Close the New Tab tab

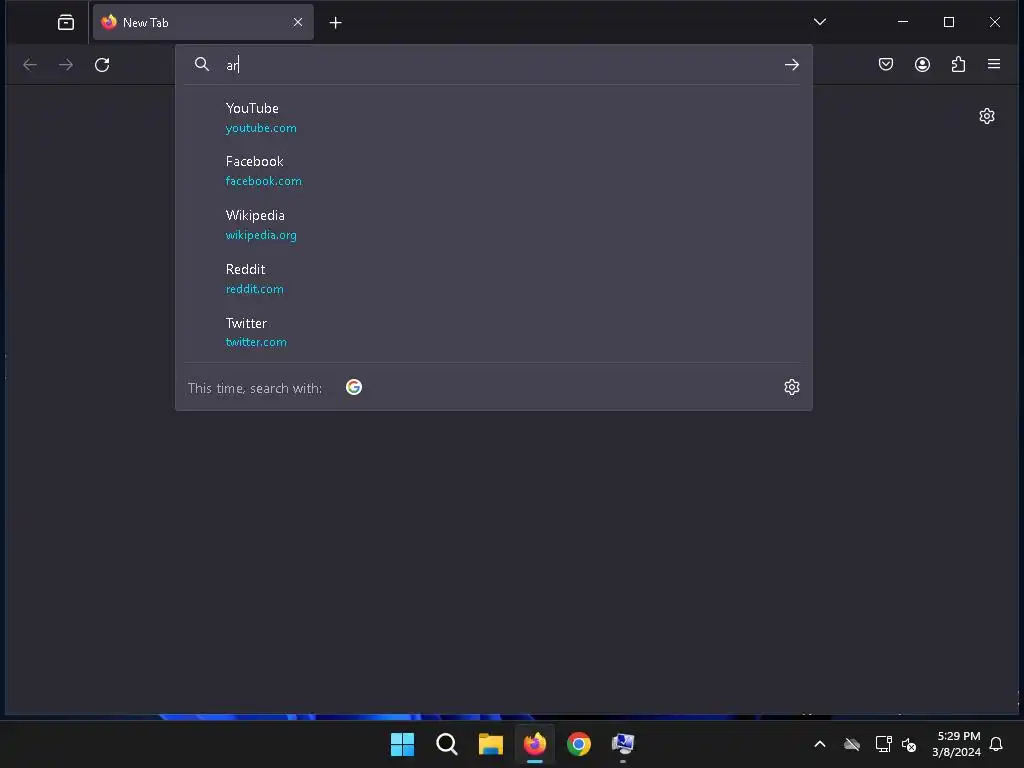coord(298,22)
